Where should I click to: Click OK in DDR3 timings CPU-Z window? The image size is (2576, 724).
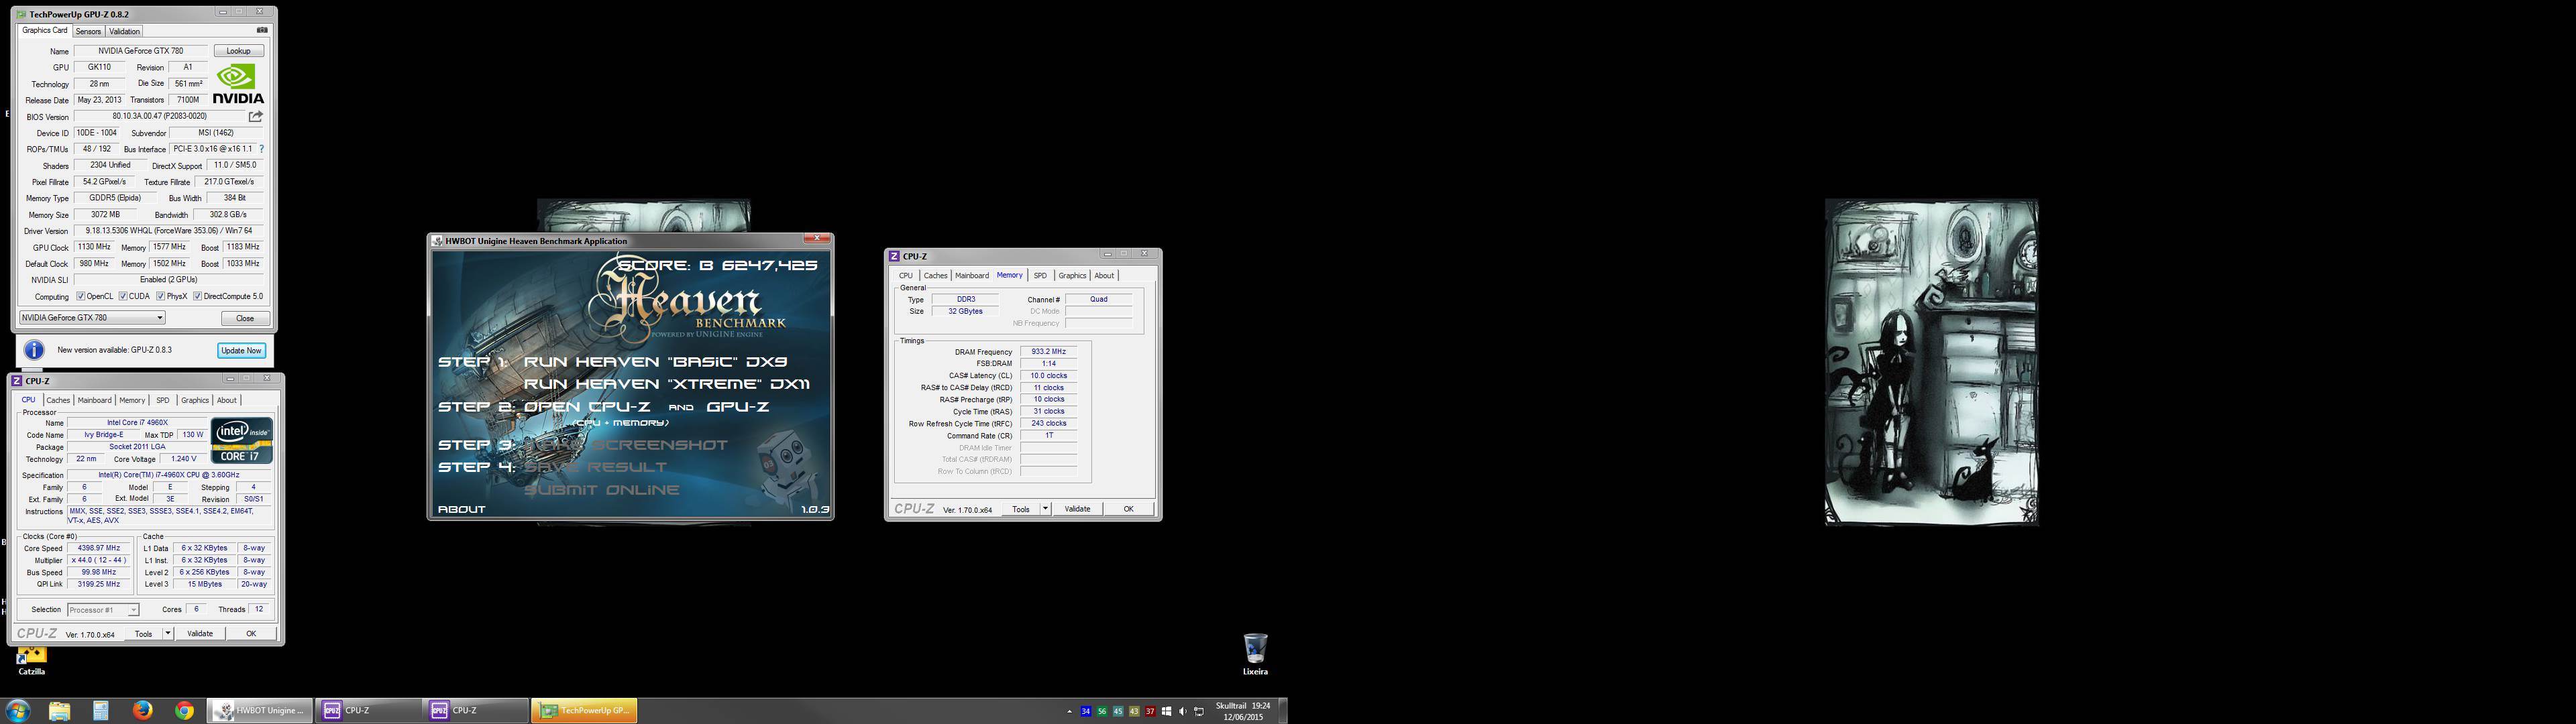(x=1128, y=509)
